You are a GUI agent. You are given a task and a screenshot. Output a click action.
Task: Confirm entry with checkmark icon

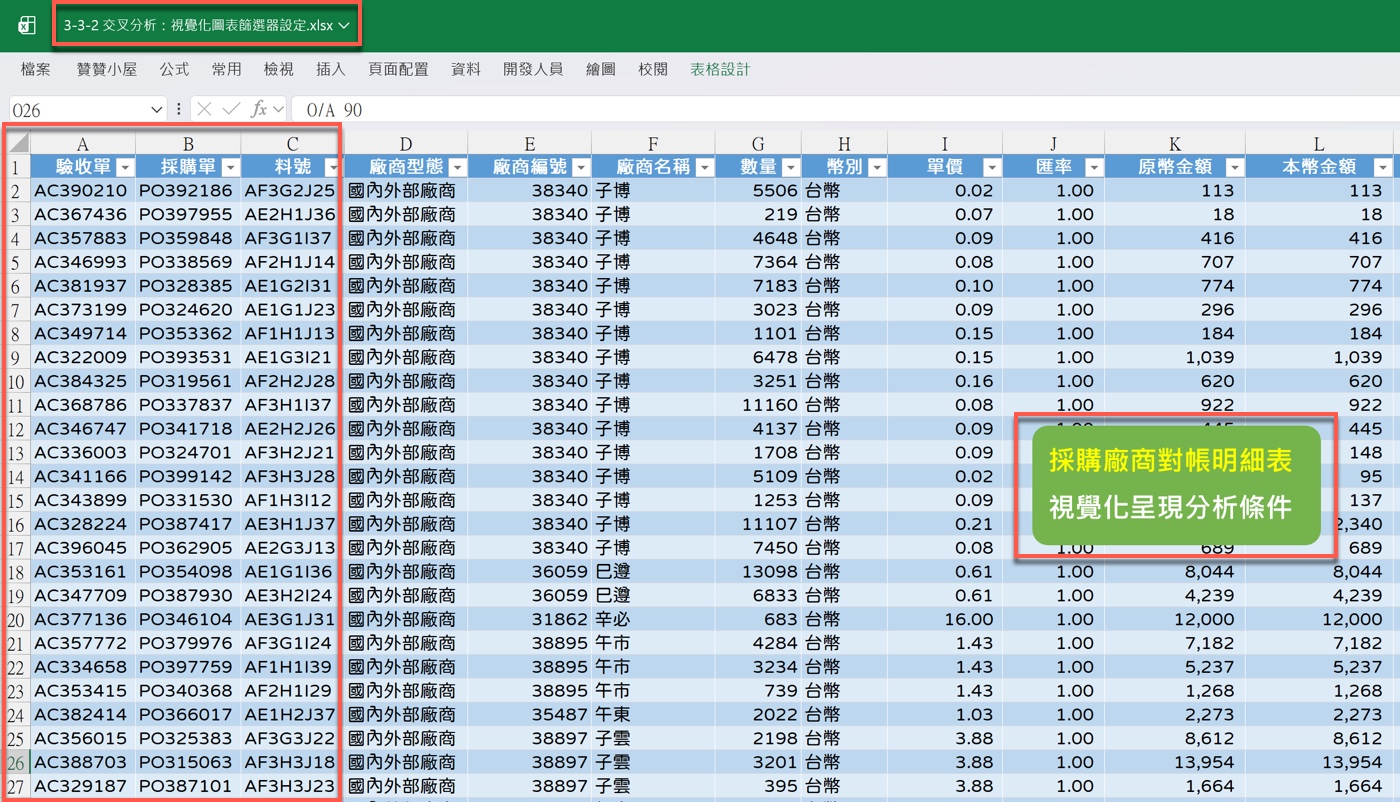coord(231,109)
